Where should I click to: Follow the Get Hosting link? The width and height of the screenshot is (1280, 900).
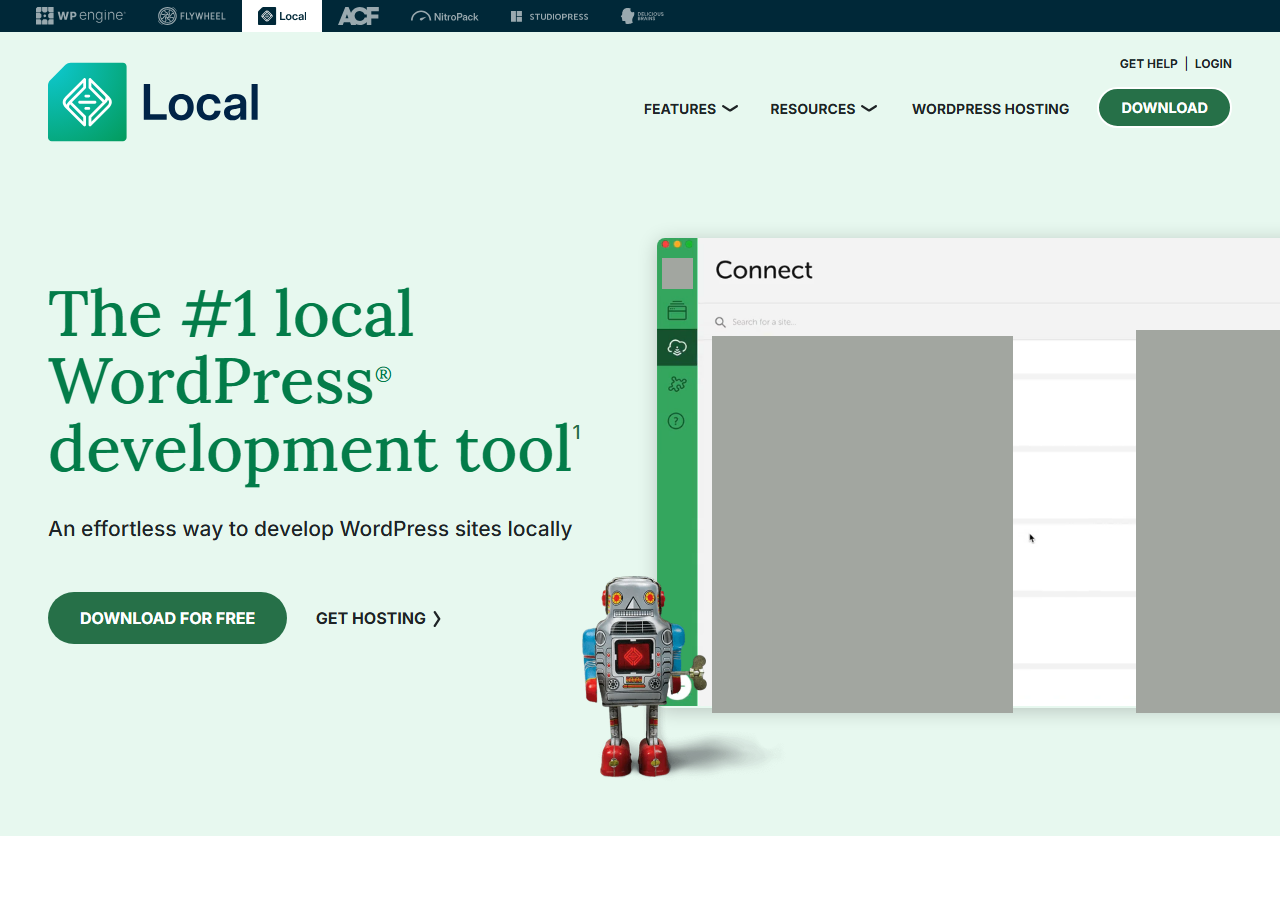click(379, 618)
